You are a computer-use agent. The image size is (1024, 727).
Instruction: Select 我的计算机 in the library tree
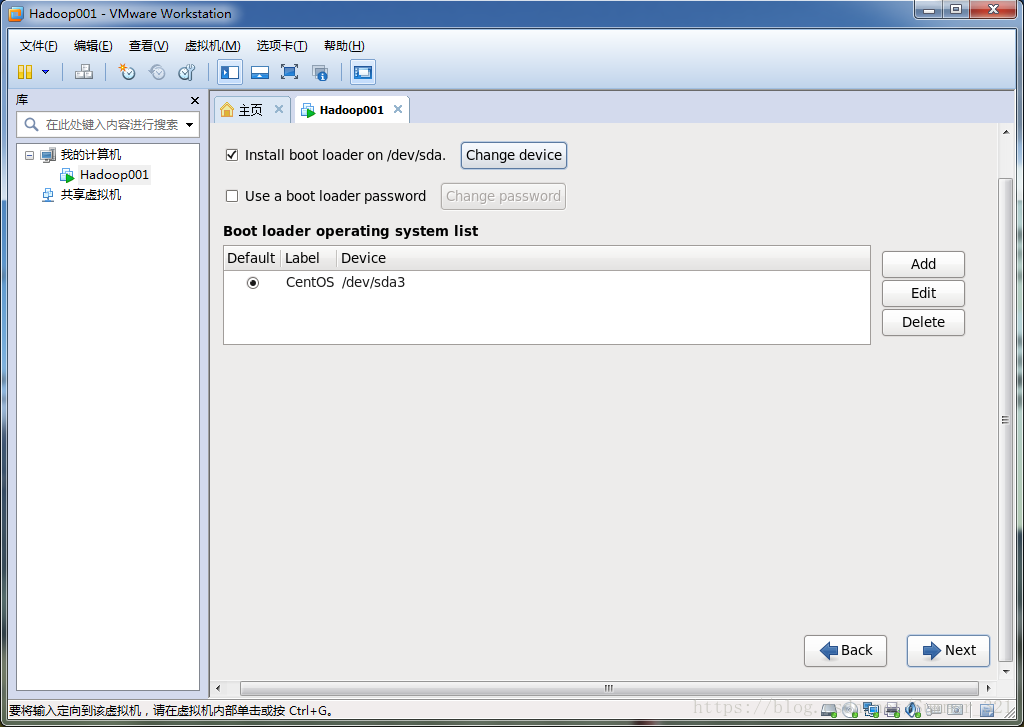(x=91, y=155)
